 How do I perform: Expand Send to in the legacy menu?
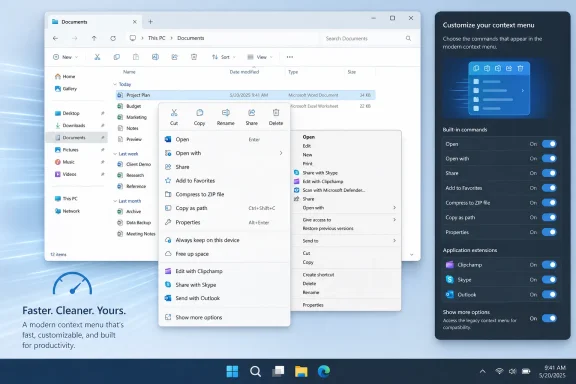pyautogui.click(x=394, y=240)
